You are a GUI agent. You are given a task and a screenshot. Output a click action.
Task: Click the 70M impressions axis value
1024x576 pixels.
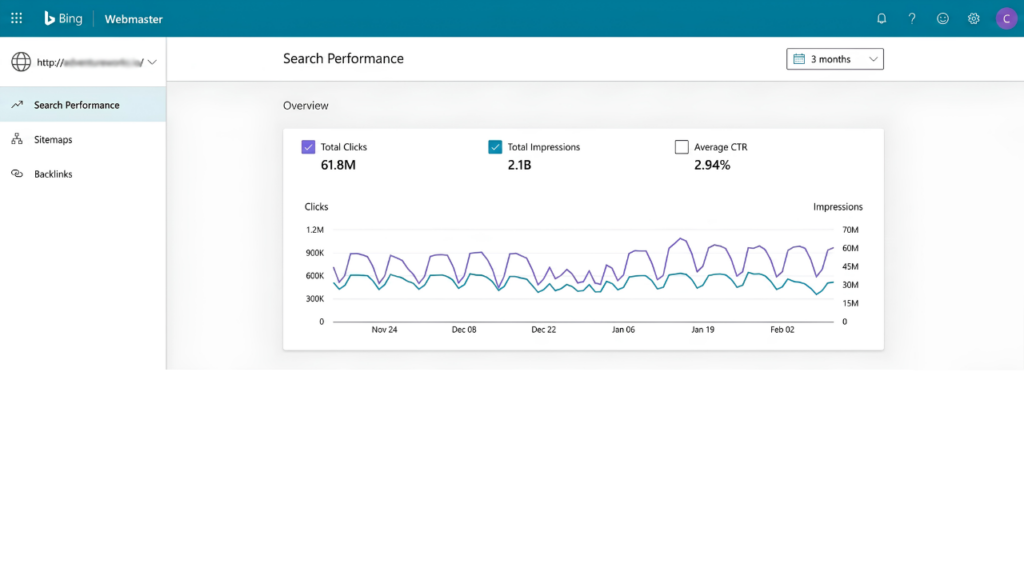click(x=850, y=230)
